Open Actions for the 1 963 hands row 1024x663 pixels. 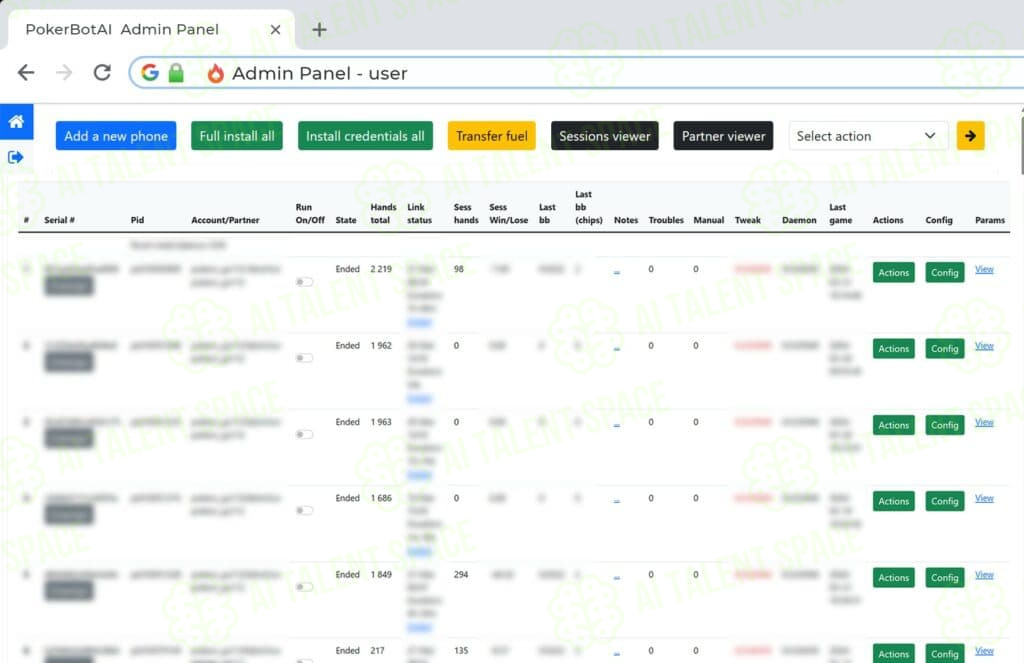893,425
